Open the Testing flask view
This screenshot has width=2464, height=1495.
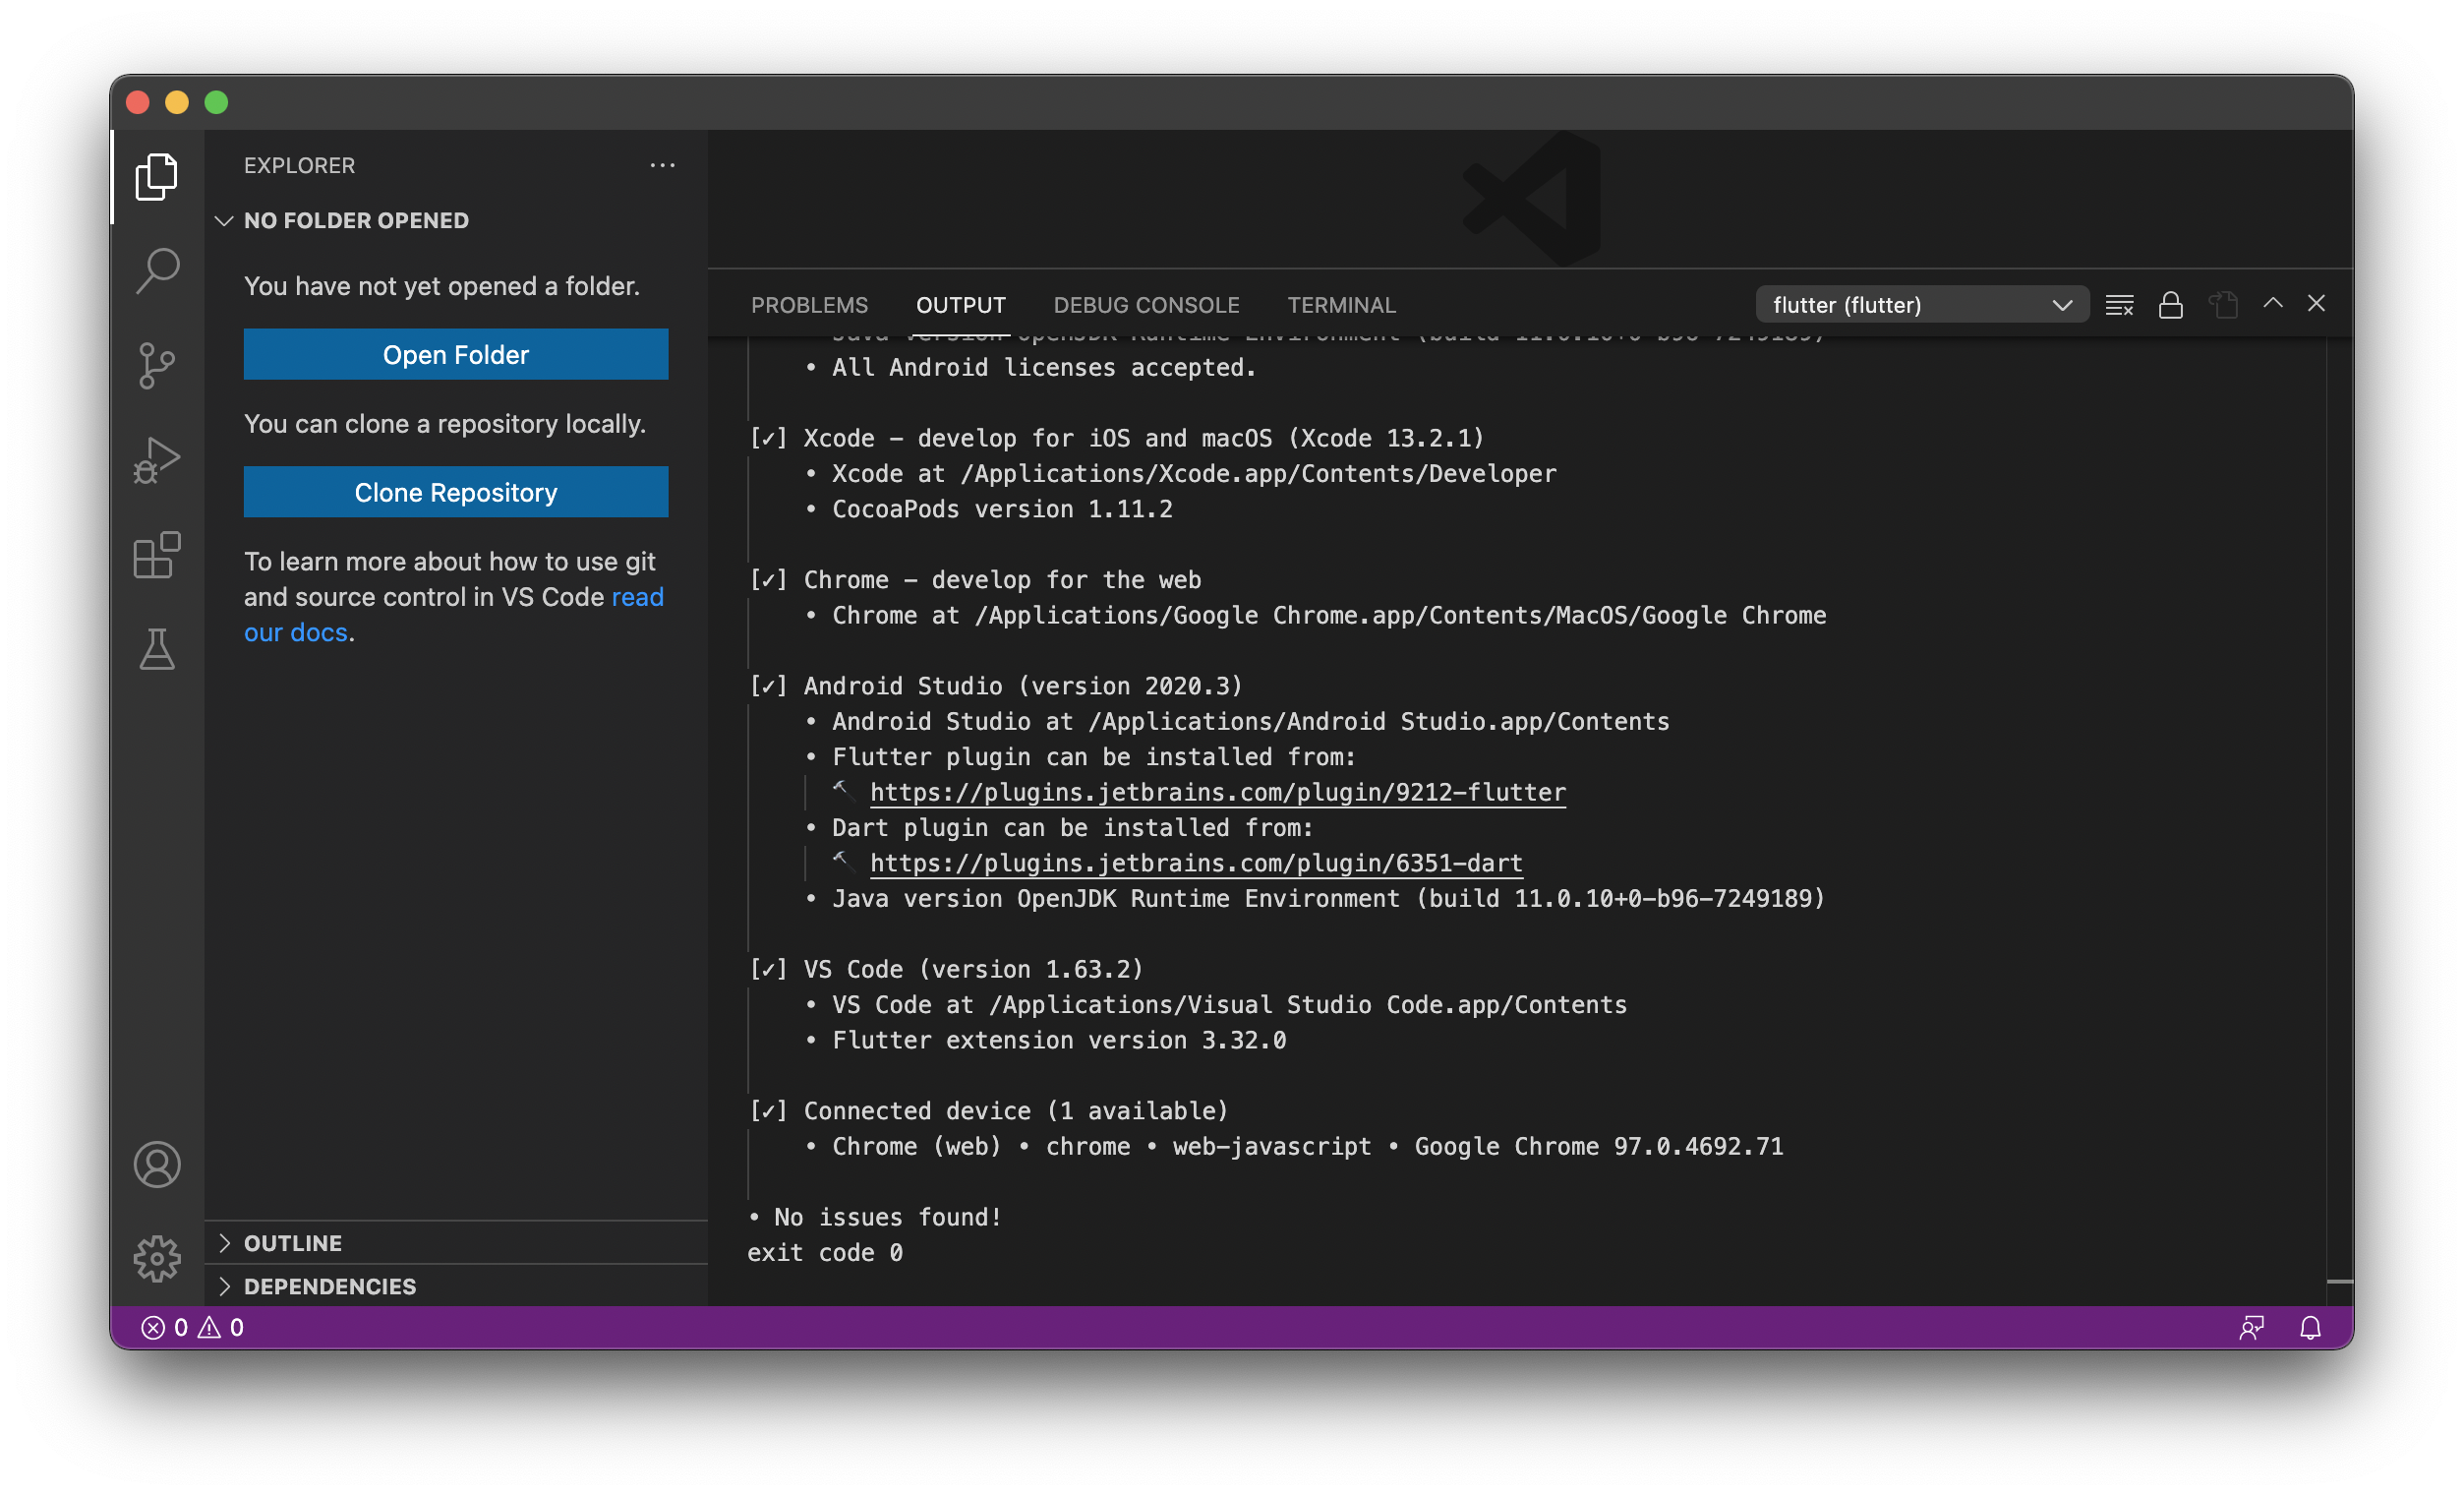(x=157, y=649)
